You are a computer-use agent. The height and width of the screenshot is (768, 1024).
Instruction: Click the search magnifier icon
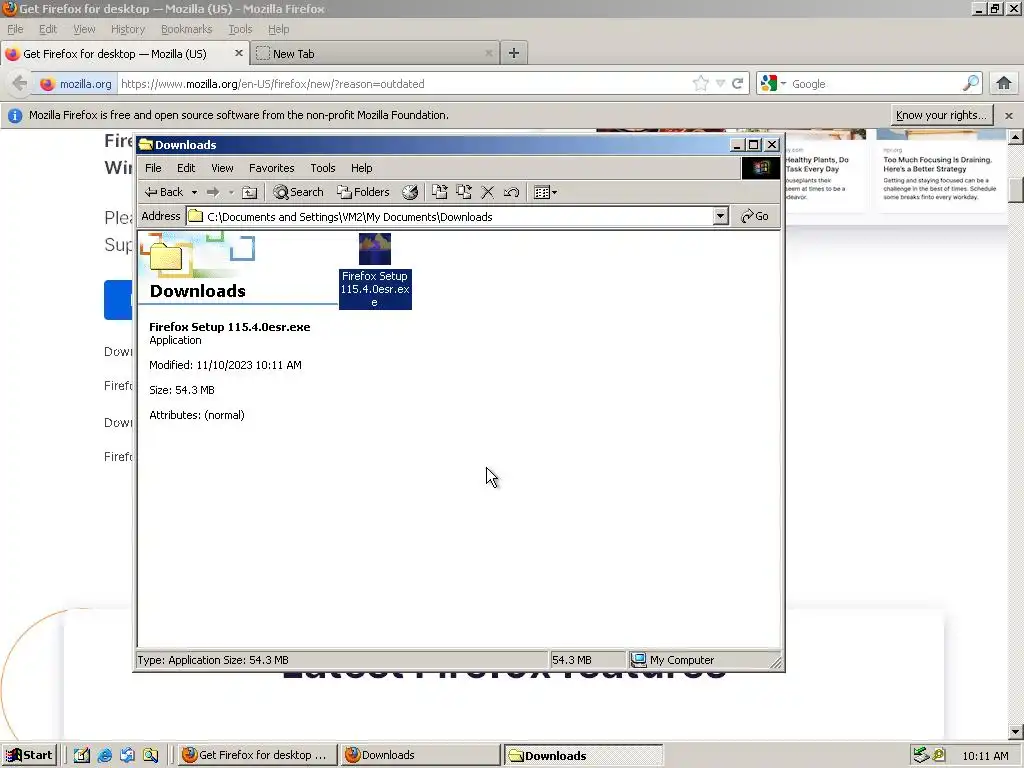971,83
